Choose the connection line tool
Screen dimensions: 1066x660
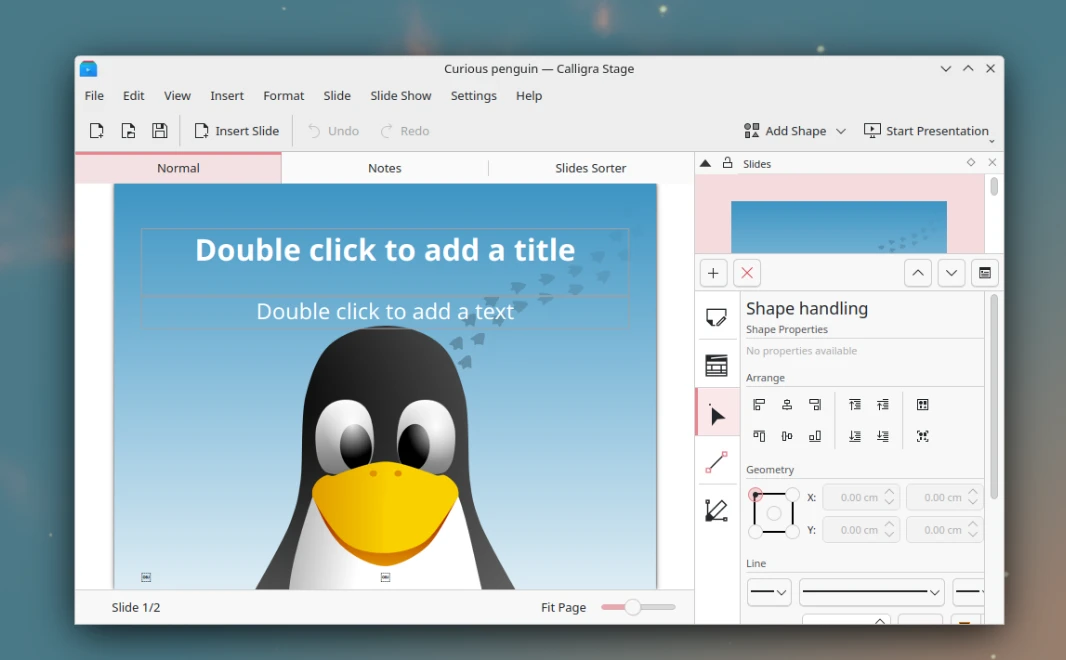717,462
